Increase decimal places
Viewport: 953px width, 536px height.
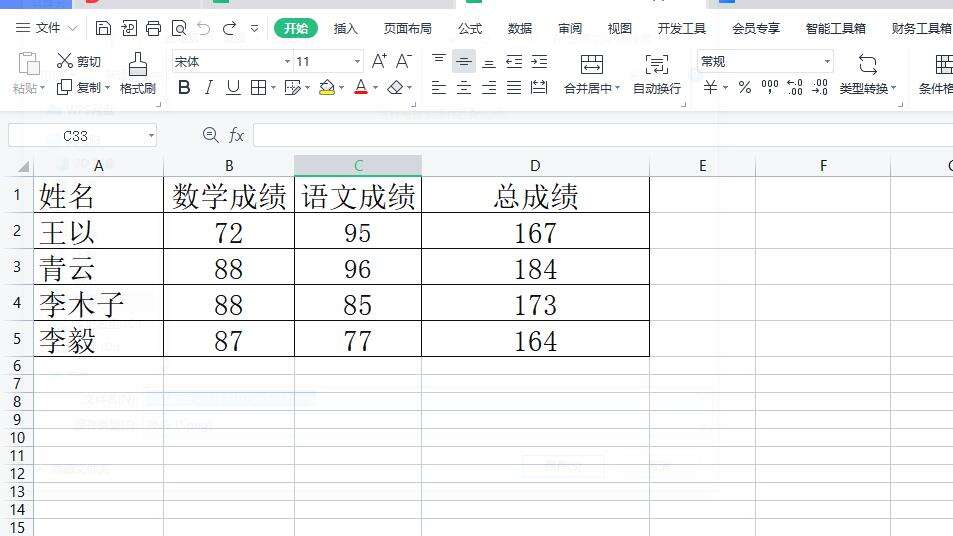794,88
